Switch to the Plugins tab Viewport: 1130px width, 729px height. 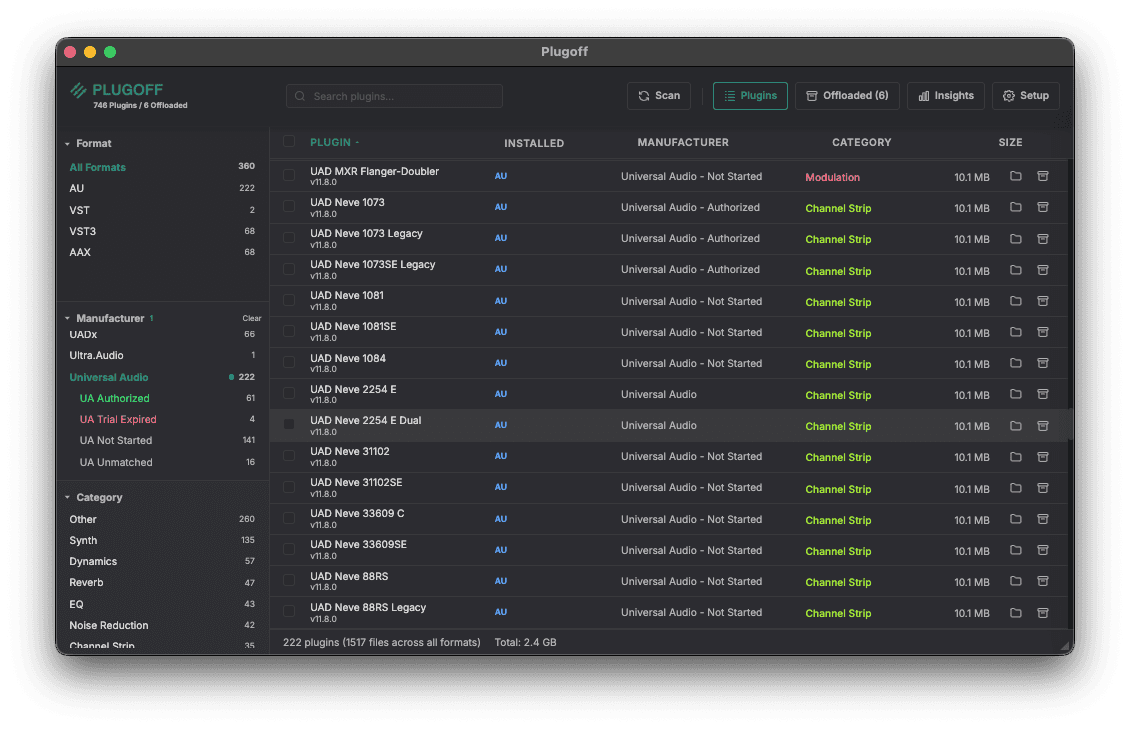[x=750, y=95]
